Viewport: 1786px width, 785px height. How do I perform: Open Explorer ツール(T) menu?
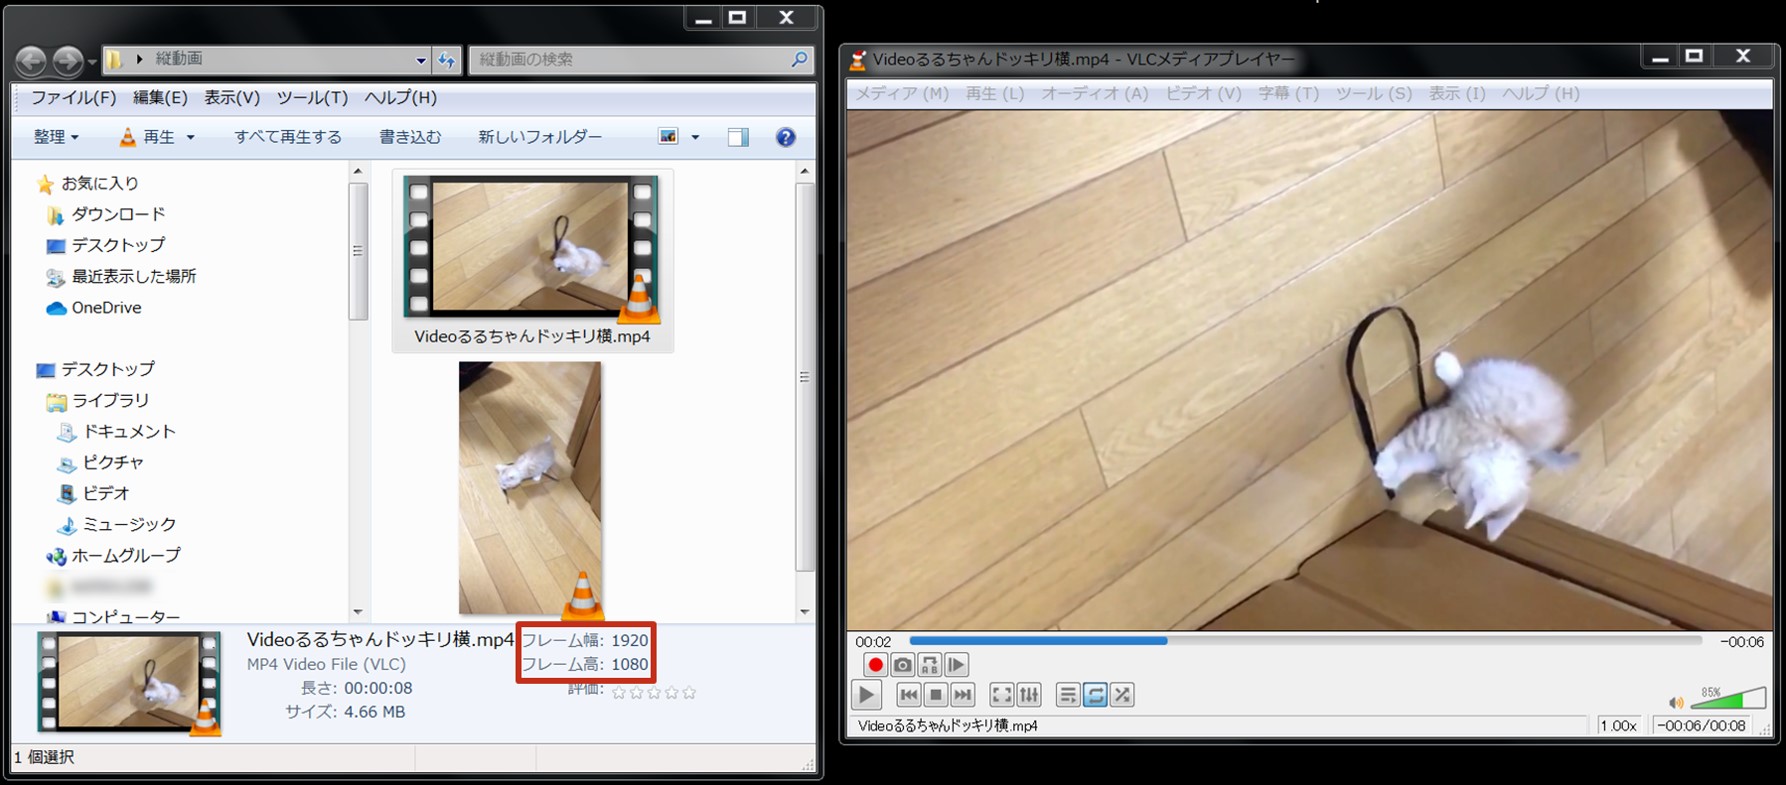[x=312, y=98]
